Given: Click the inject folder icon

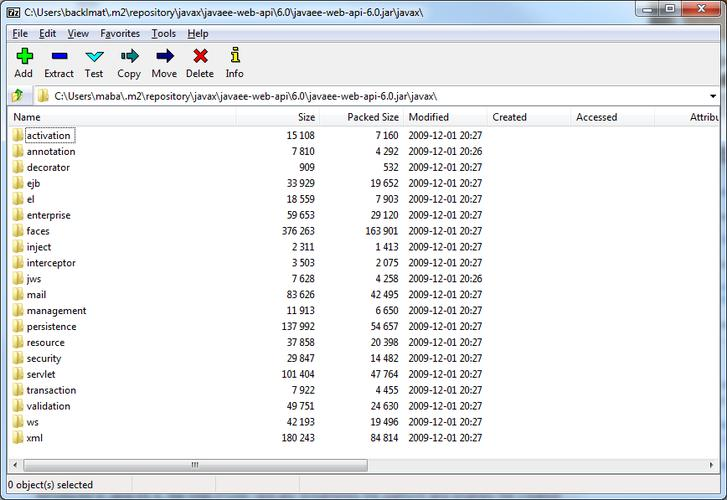Looking at the screenshot, I should pyautogui.click(x=18, y=247).
